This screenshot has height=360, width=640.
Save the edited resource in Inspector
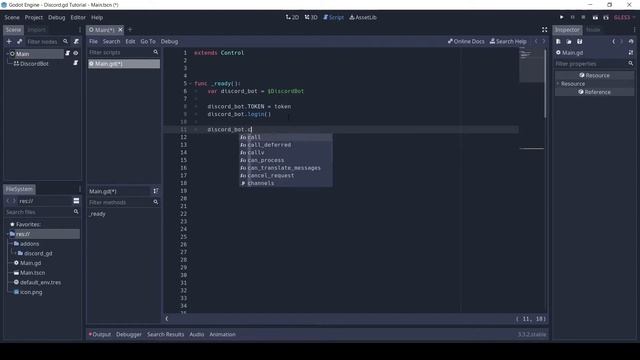coord(580,41)
